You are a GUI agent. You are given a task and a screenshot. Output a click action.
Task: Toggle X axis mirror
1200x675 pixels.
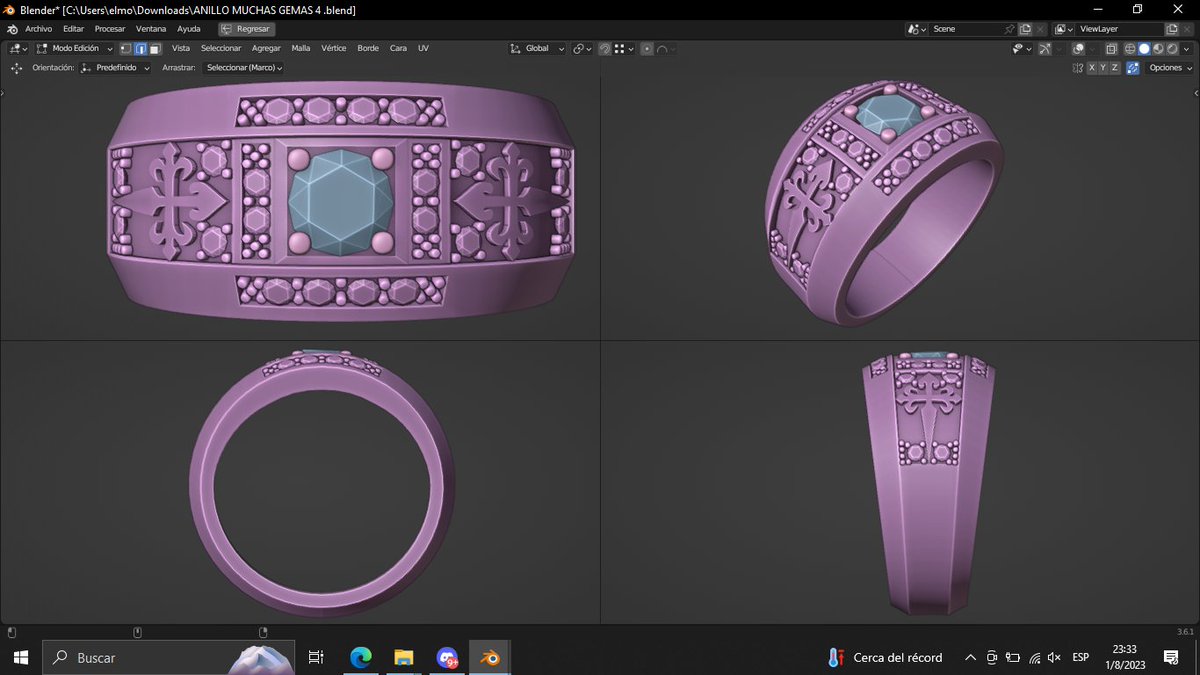pyautogui.click(x=1092, y=68)
